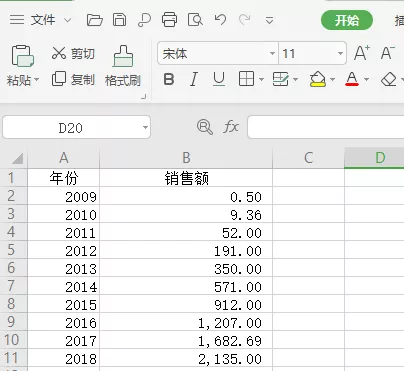The height and width of the screenshot is (371, 404).
Task: Click the eraser clear icon
Action: (388, 80)
